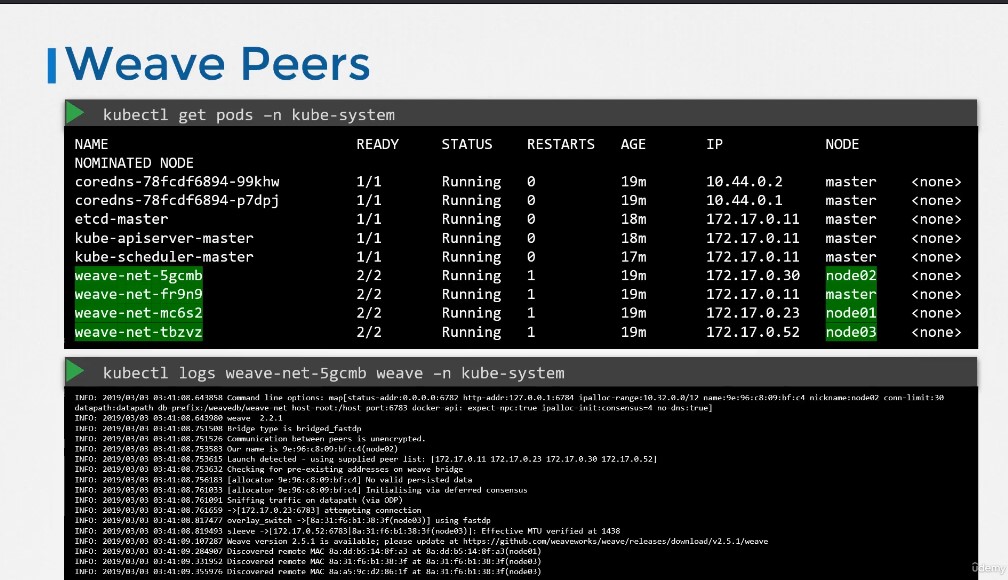Click the 'Launch detected' supplied peer list log line
This screenshot has height=580, width=1008.
coord(366,459)
